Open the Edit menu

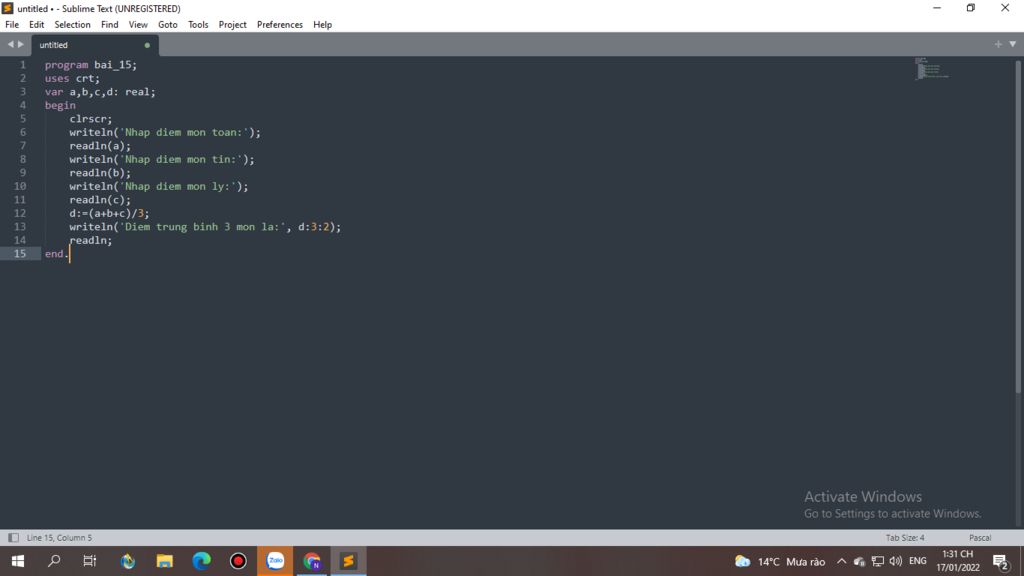37,25
